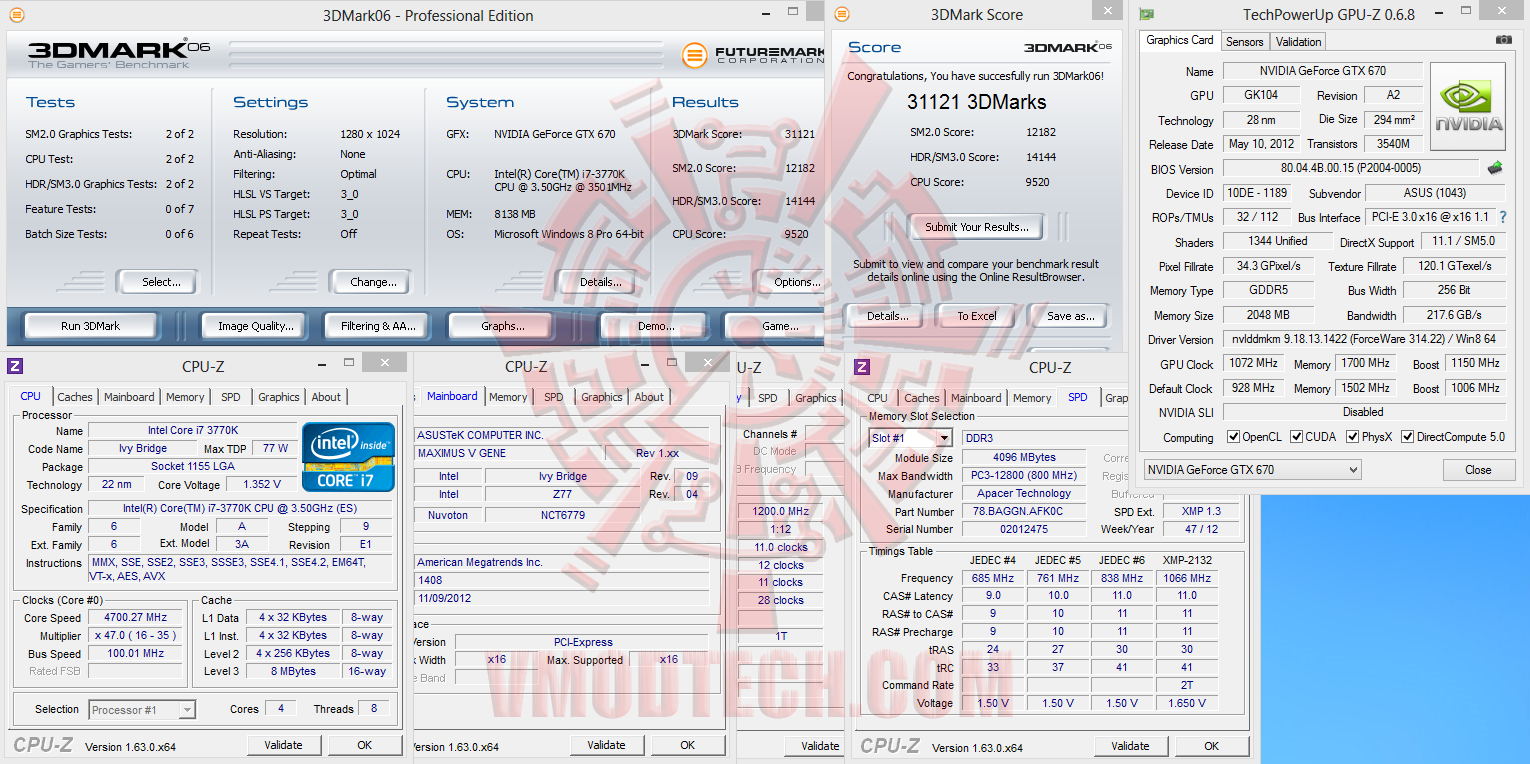Open Image Quality settings in 3DMark06
This screenshot has height=764, width=1530.
point(256,326)
